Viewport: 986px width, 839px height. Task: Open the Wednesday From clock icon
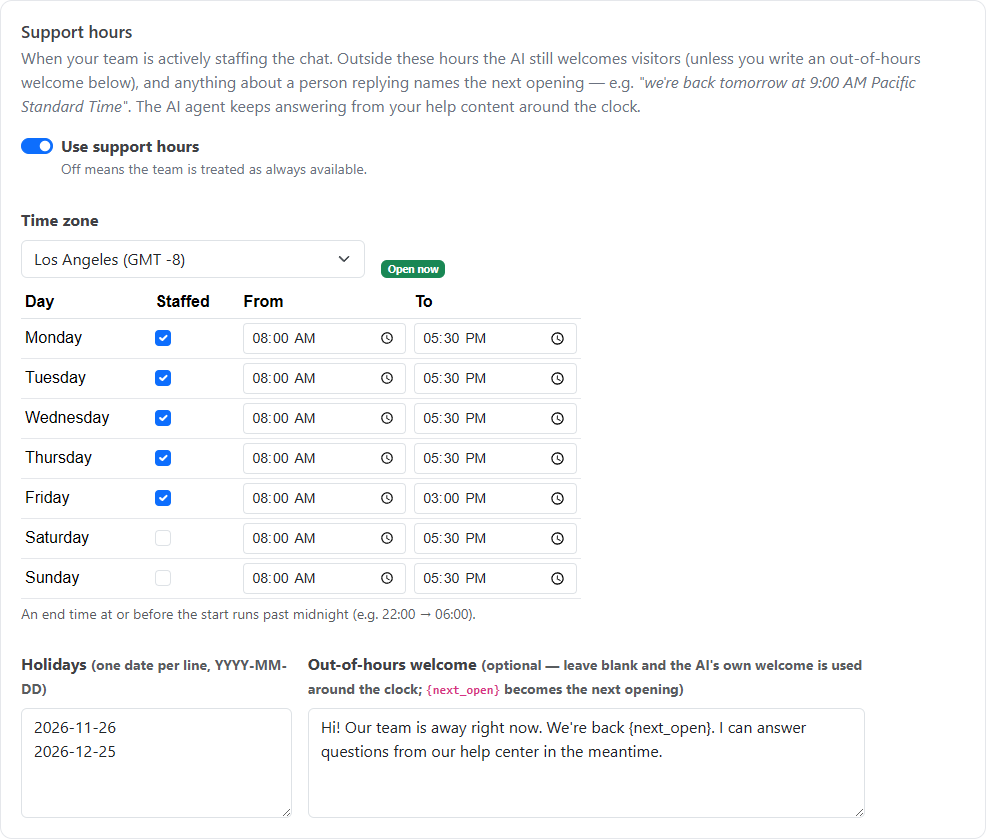tap(387, 418)
